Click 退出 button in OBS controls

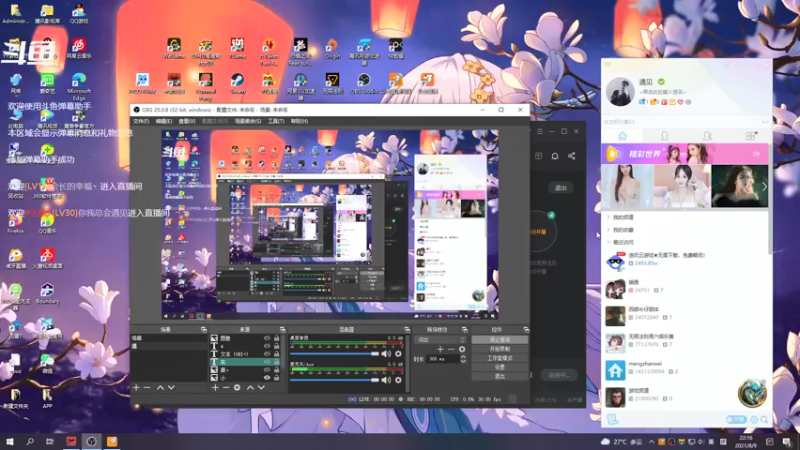(500, 377)
